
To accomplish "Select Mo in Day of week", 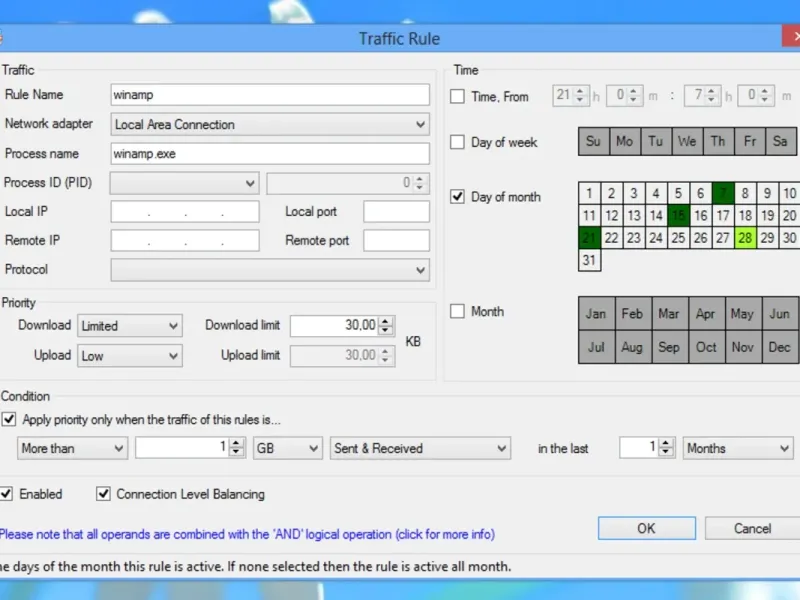I will tap(624, 141).
